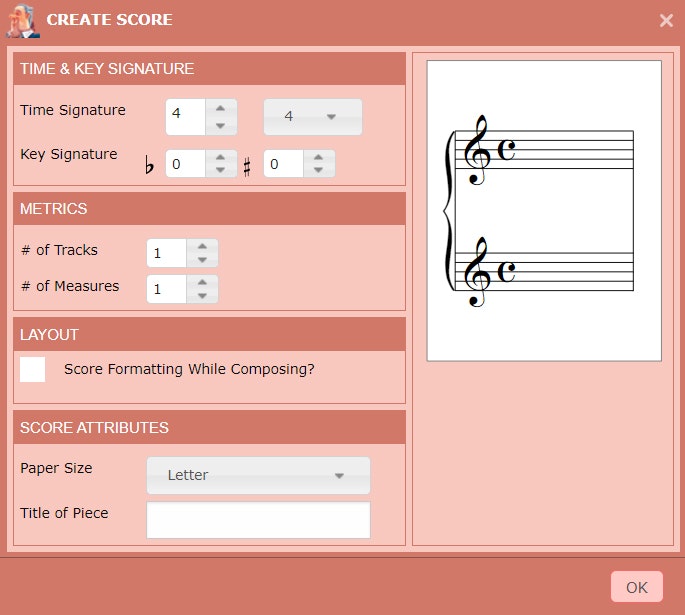This screenshot has width=685, height=615.
Task: Click the sharps count input field
Action: 284,164
